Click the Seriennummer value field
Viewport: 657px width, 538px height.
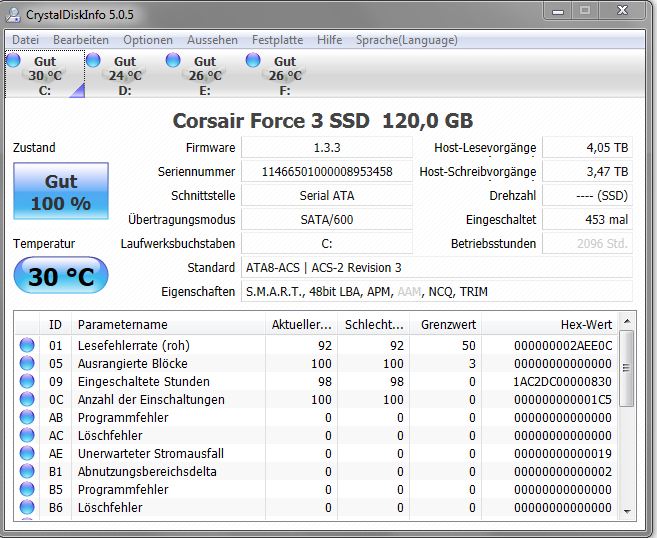pos(327,171)
